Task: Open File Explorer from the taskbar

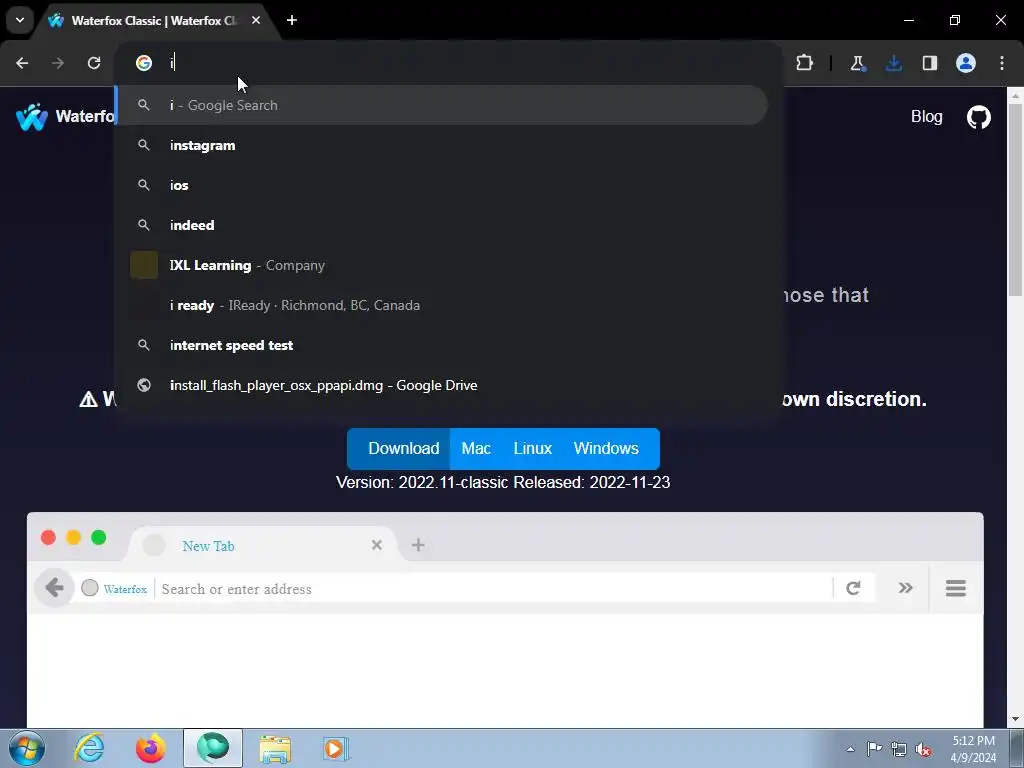Action: click(275, 748)
